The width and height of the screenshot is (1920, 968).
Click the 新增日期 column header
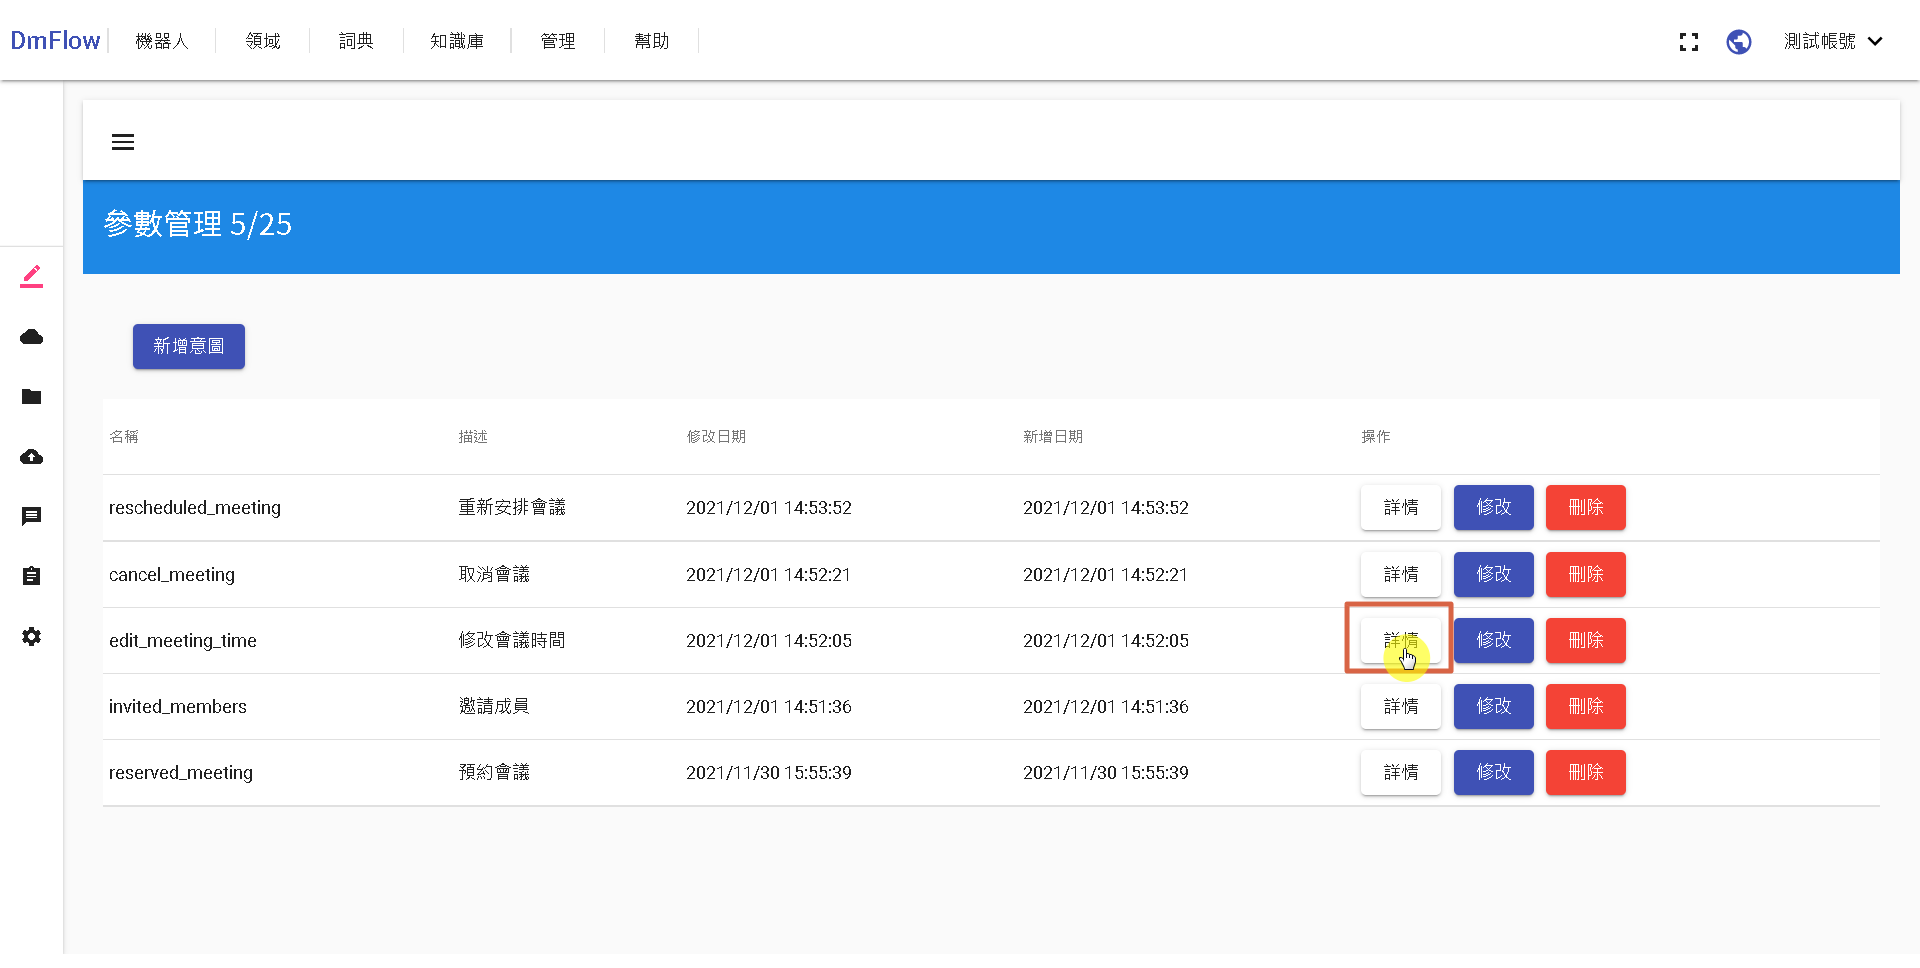coord(1053,437)
